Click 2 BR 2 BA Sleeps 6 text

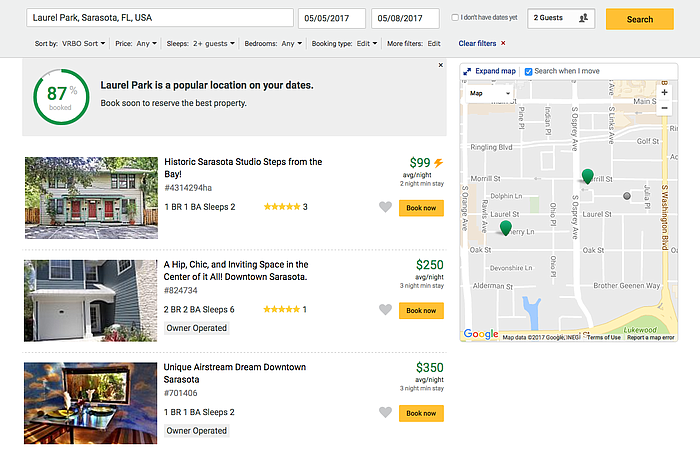[199, 309]
